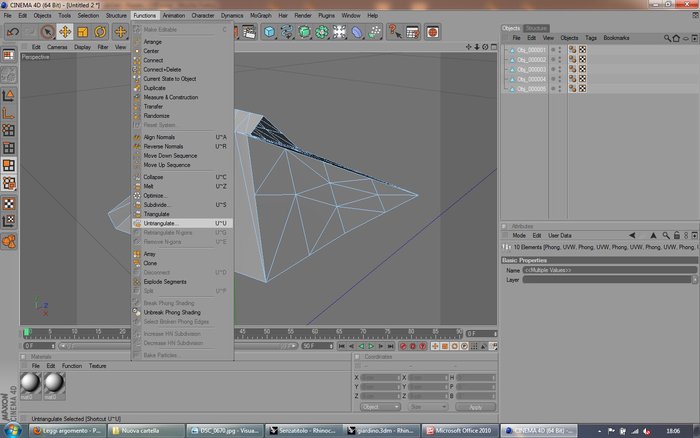Click the Attributes lock icon
Screen dimensions: 700x438
(677, 235)
